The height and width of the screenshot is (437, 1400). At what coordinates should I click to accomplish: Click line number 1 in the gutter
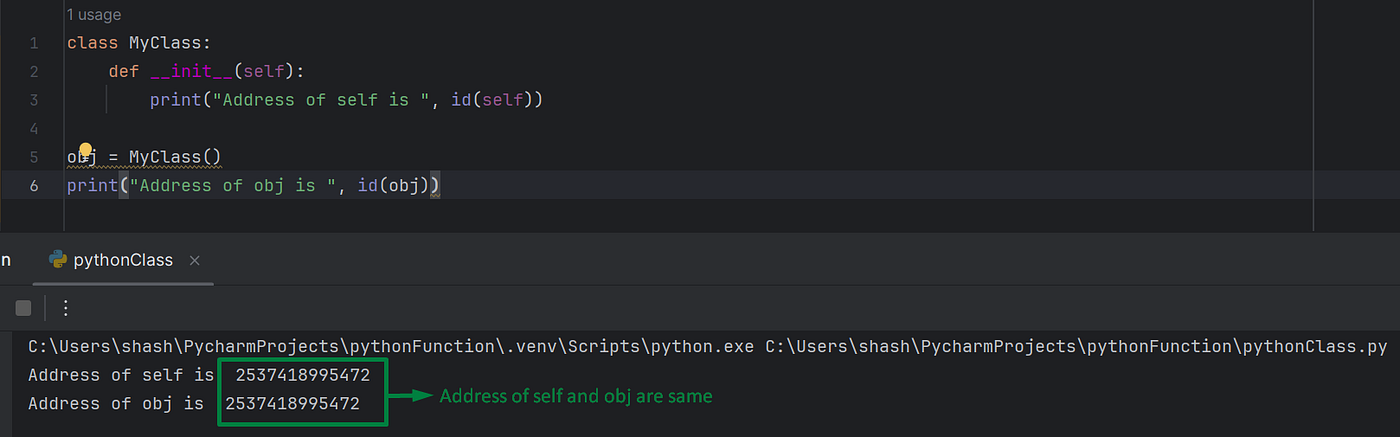[34, 43]
